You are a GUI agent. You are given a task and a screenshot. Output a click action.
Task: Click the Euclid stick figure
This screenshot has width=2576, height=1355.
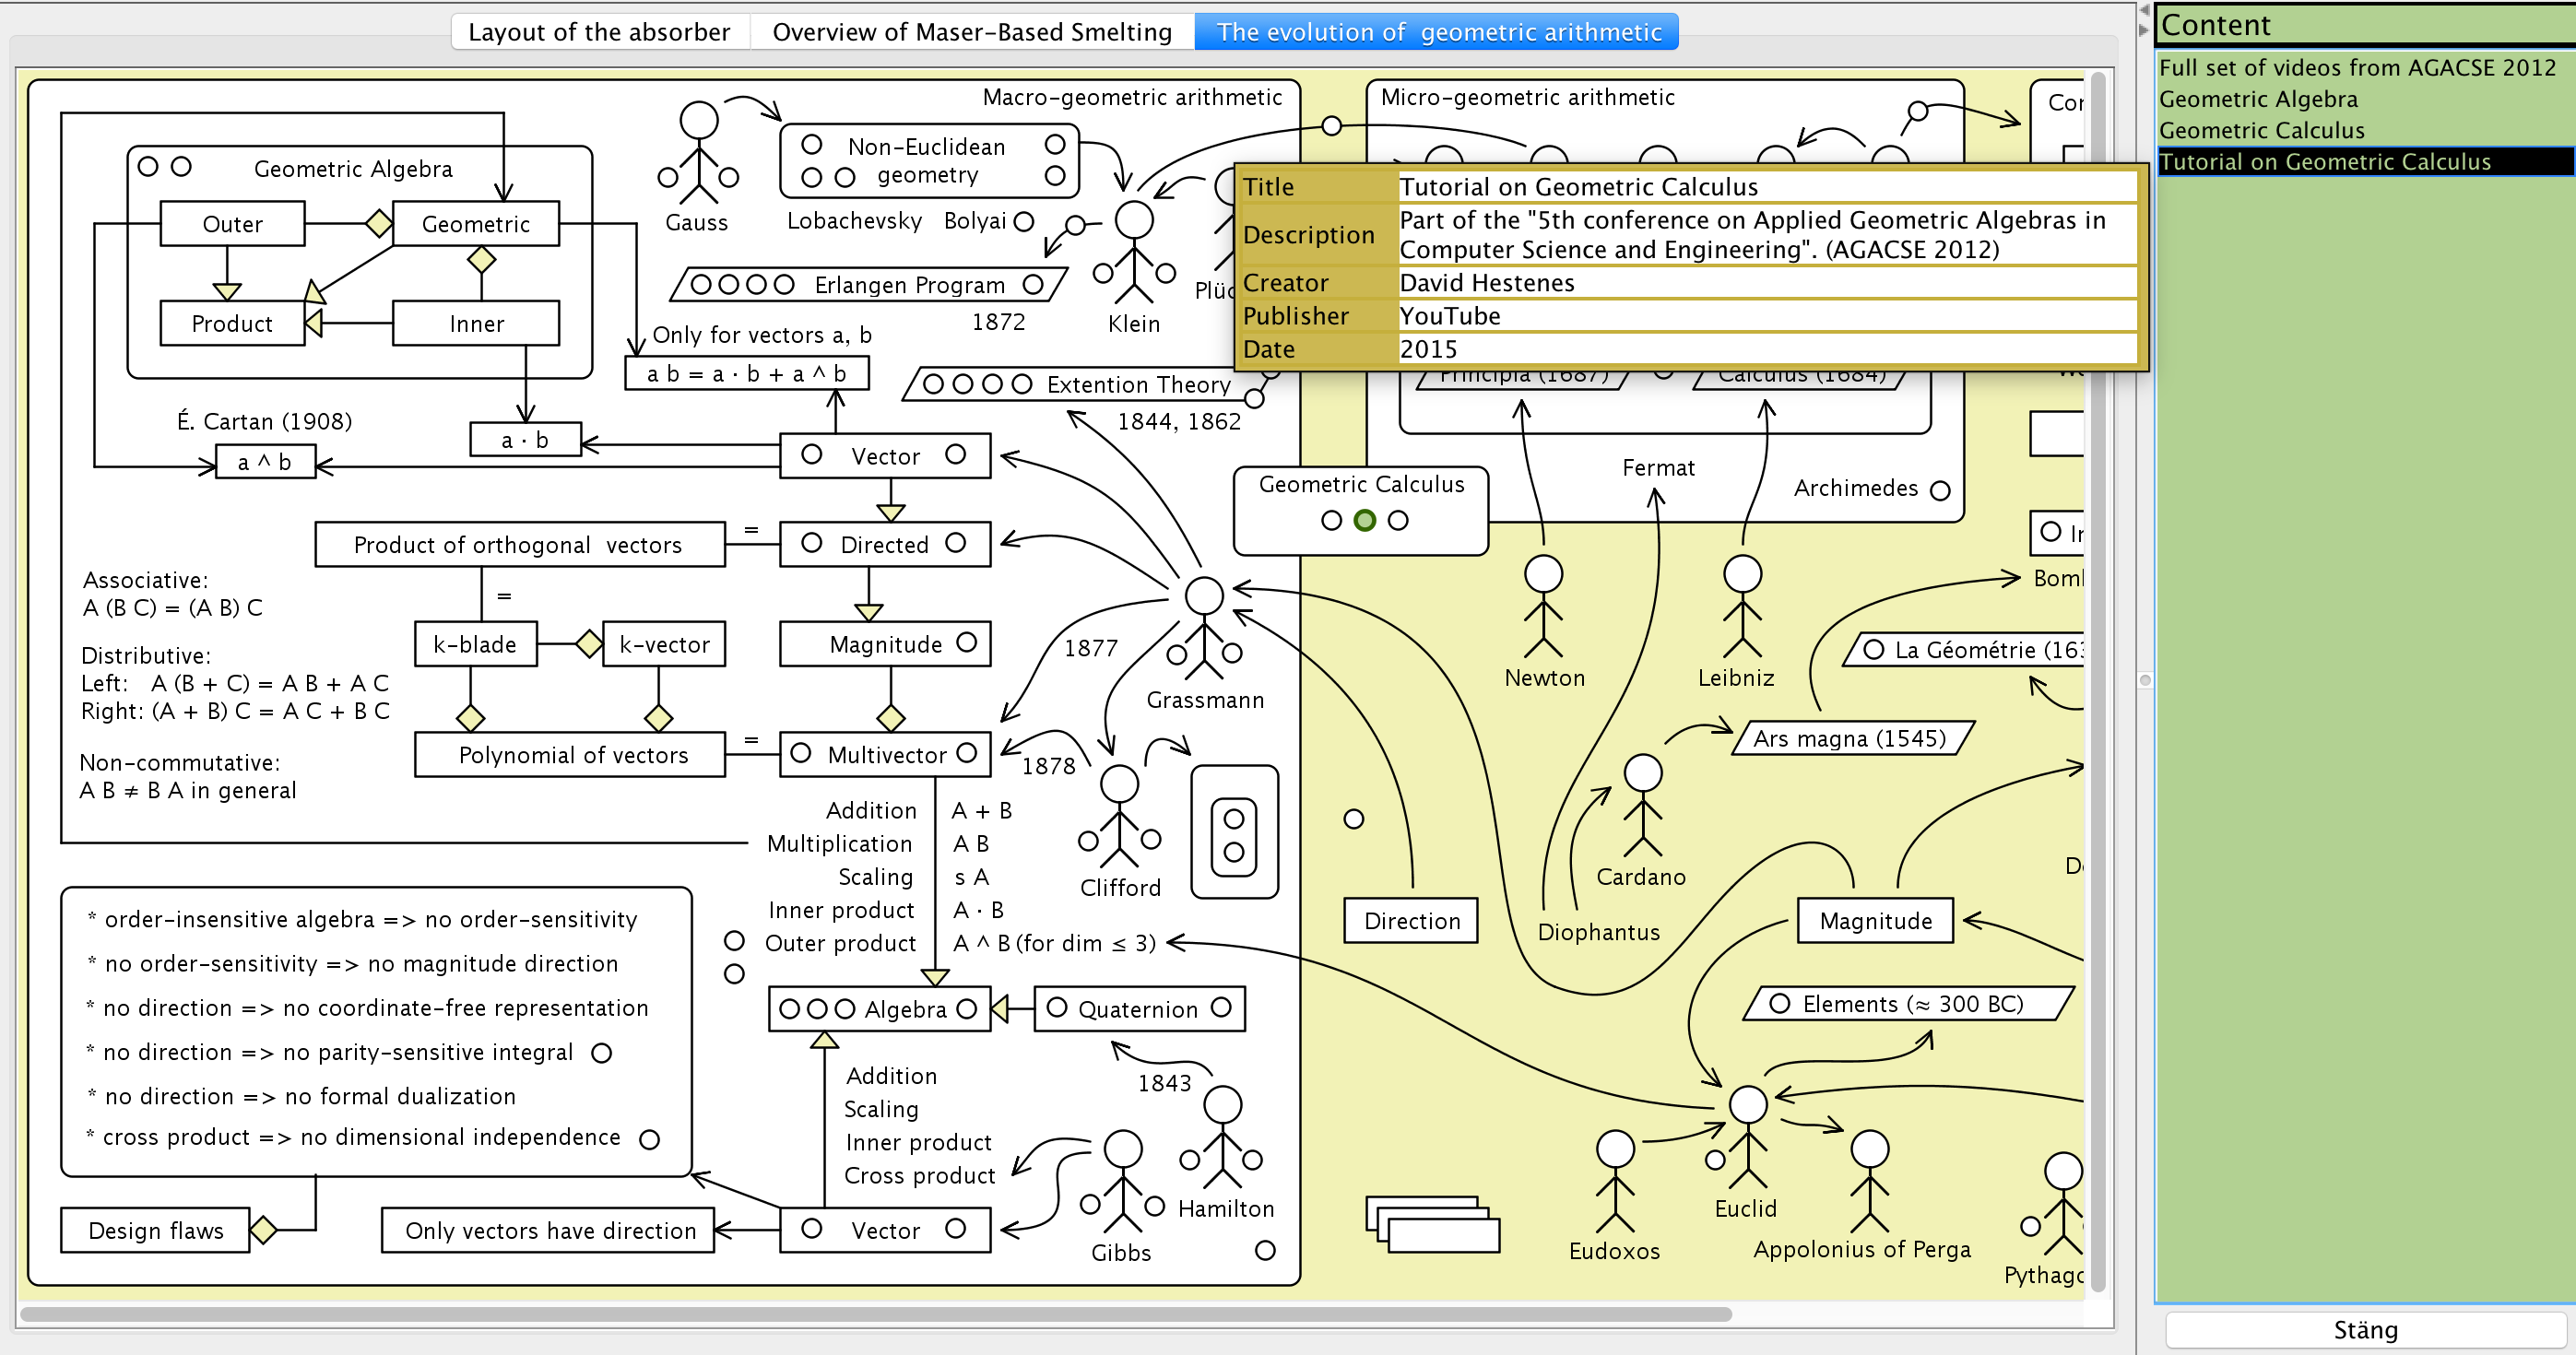[1747, 1135]
